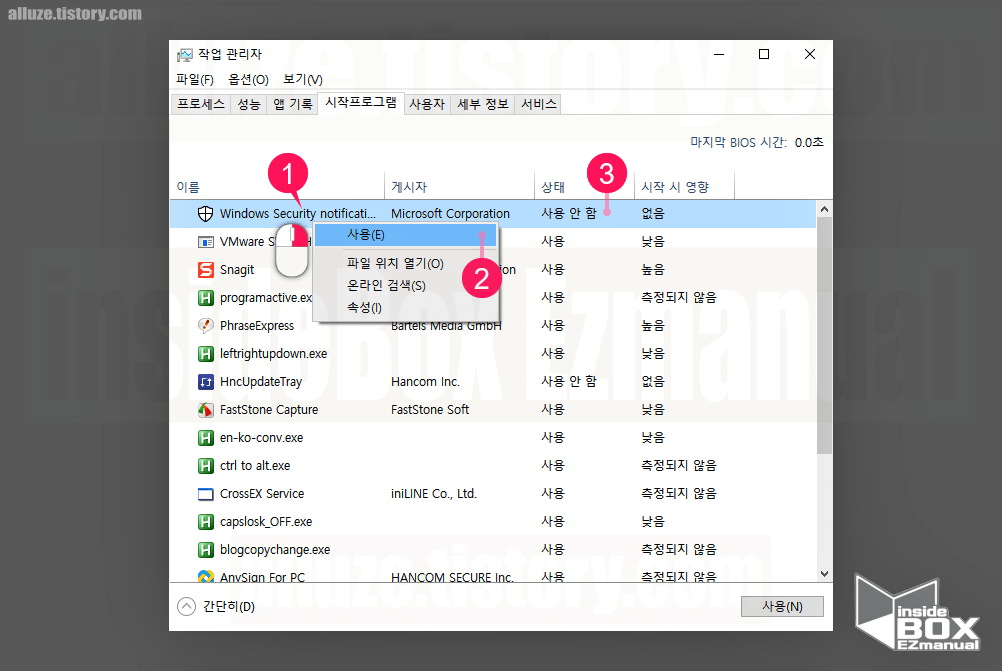Viewport: 1002px width, 671px height.
Task: Click the FastStone Soft publisher cell
Action: [429, 410]
